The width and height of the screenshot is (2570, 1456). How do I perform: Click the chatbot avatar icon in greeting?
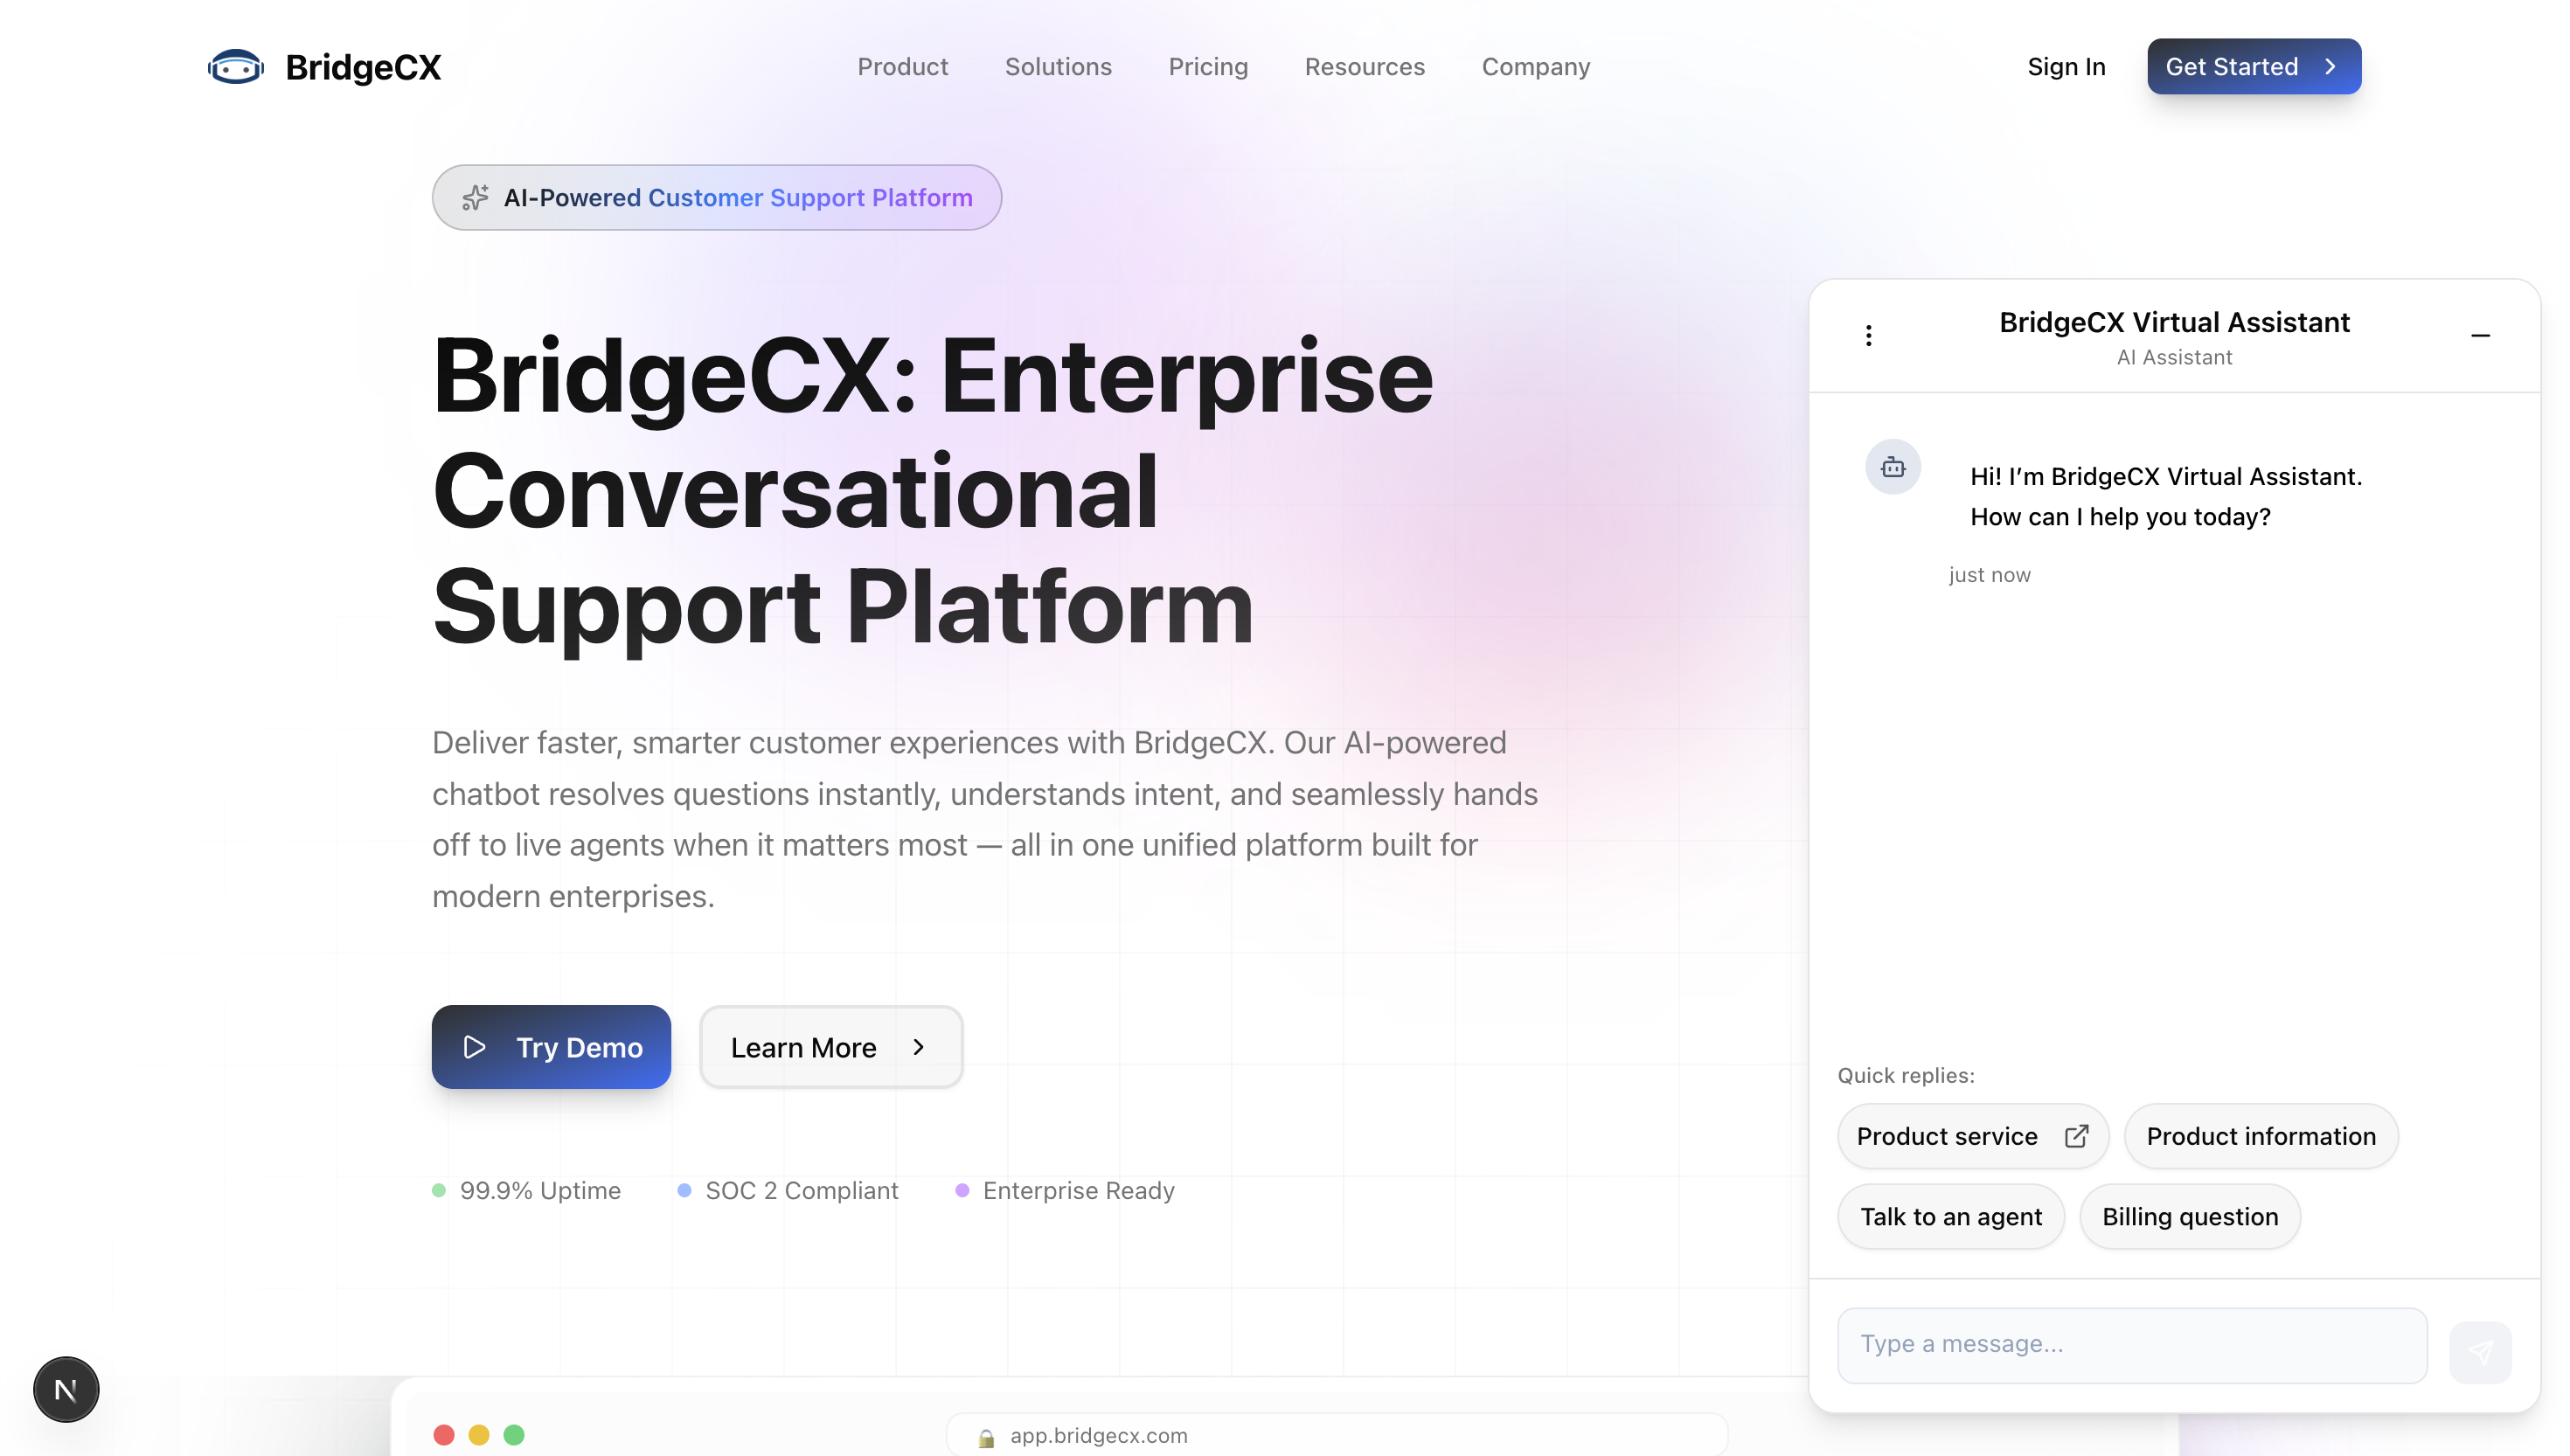tap(1892, 467)
